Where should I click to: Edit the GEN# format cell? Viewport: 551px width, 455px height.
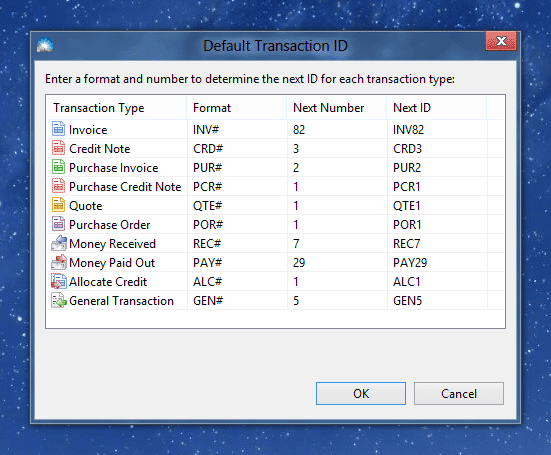(237, 300)
